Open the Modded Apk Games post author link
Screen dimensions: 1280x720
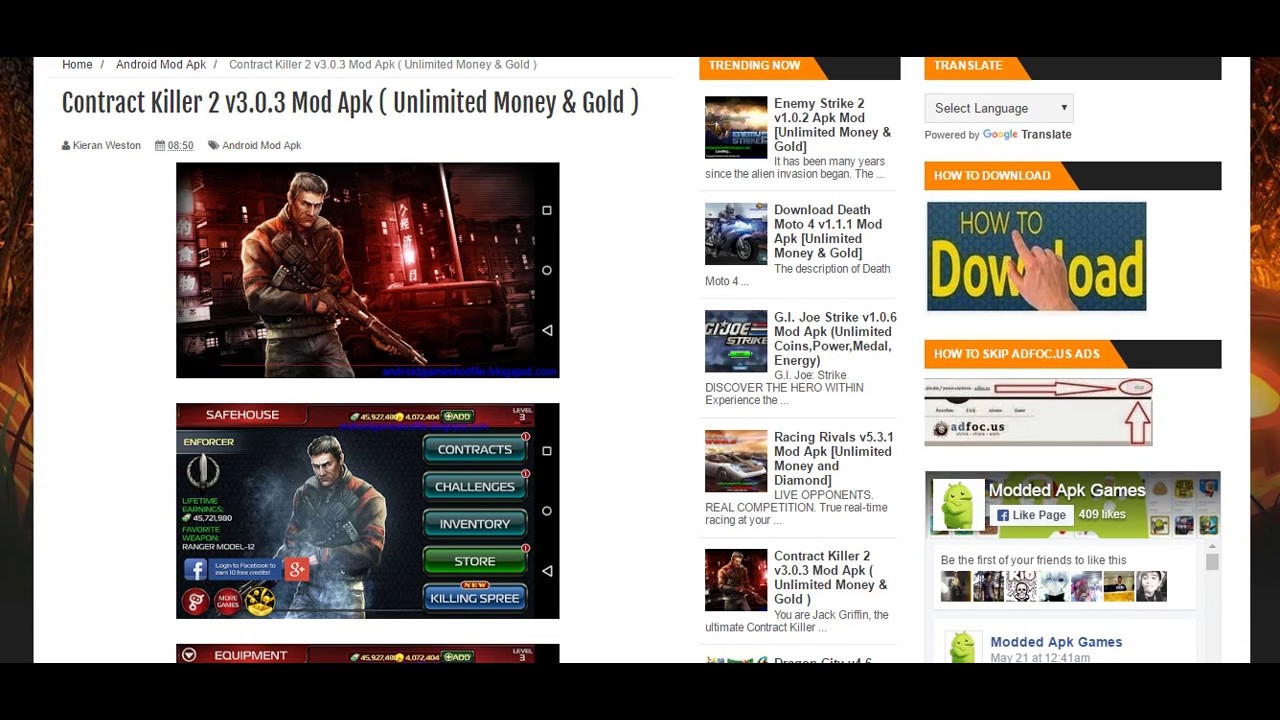point(1056,642)
